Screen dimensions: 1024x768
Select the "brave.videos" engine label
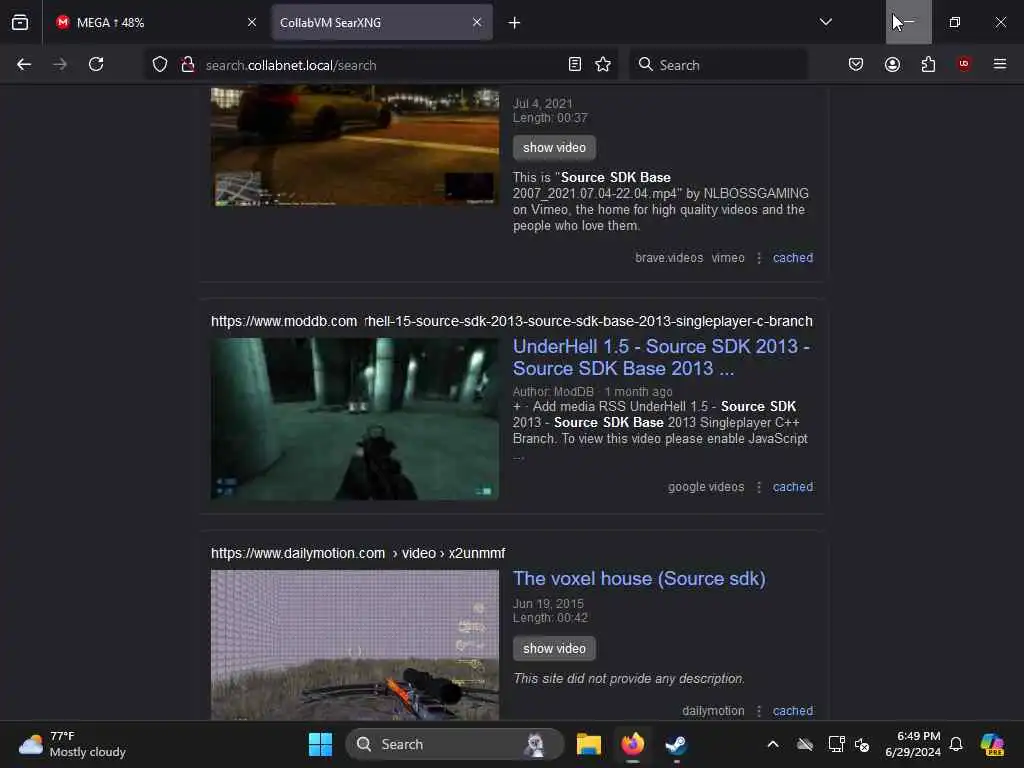(x=669, y=258)
